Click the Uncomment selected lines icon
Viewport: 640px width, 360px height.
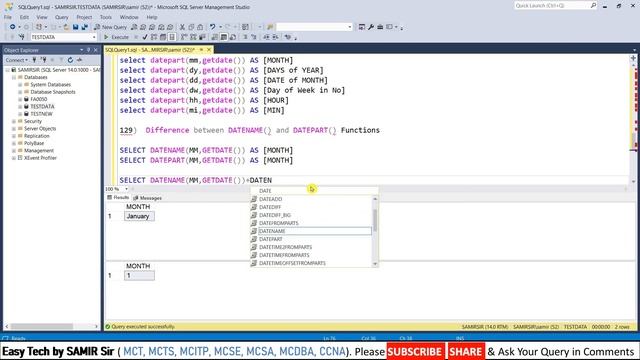coord(253,37)
